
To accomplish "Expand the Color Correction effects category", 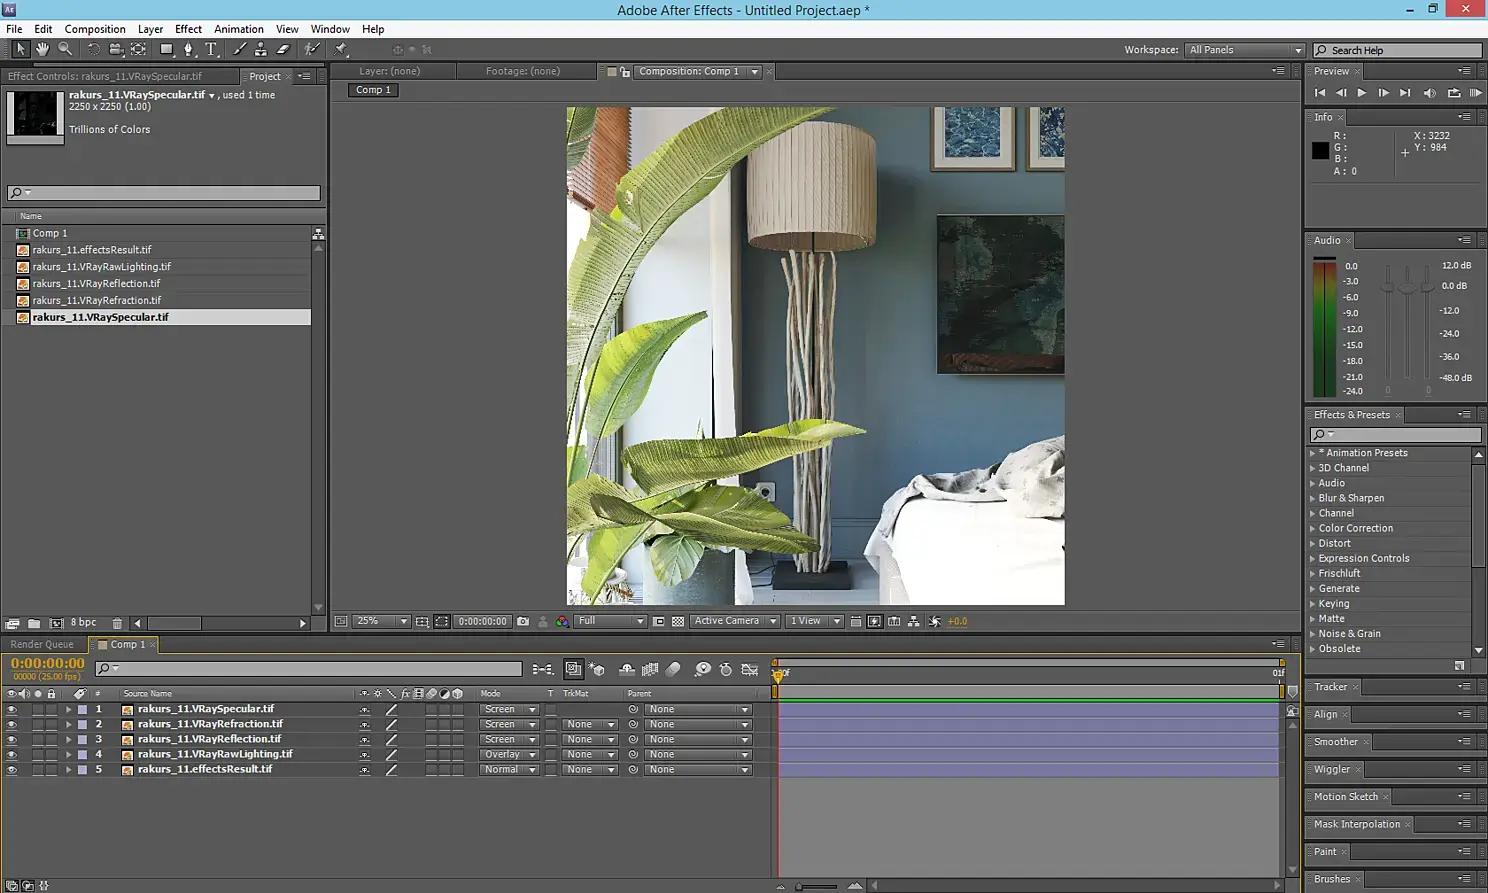I will [1313, 528].
